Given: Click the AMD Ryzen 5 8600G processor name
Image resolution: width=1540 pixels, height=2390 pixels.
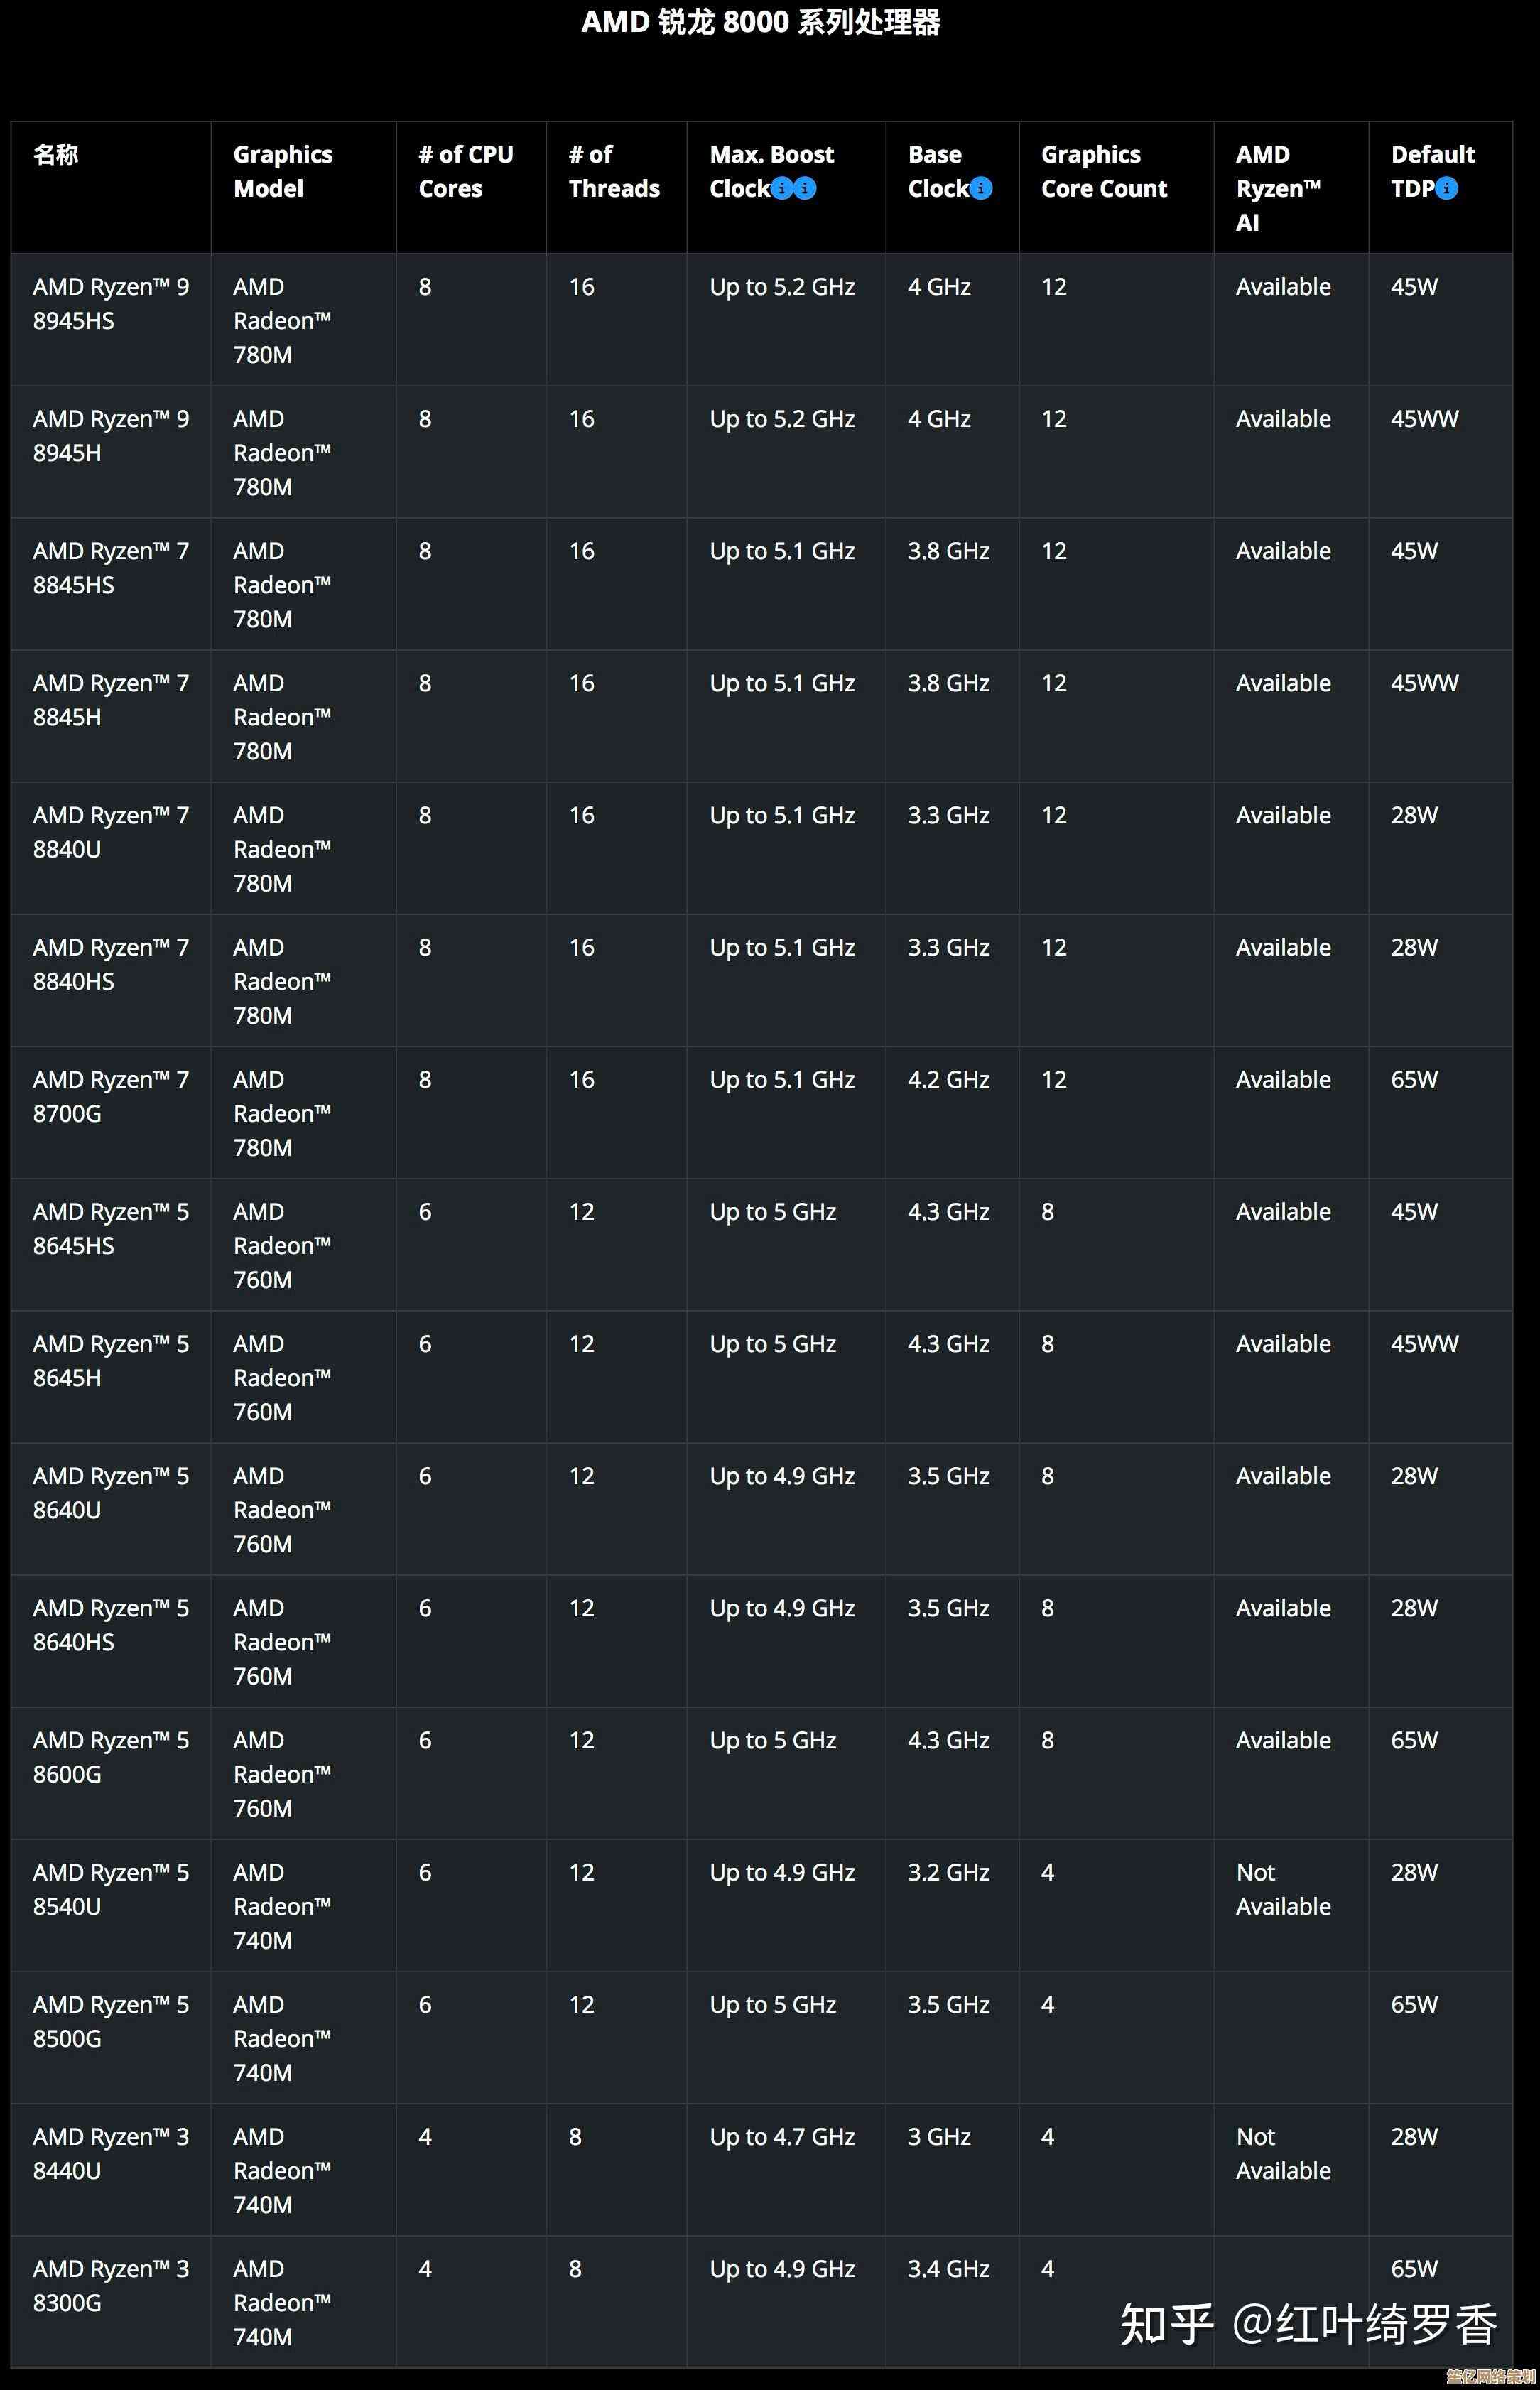Looking at the screenshot, I should click(110, 1757).
